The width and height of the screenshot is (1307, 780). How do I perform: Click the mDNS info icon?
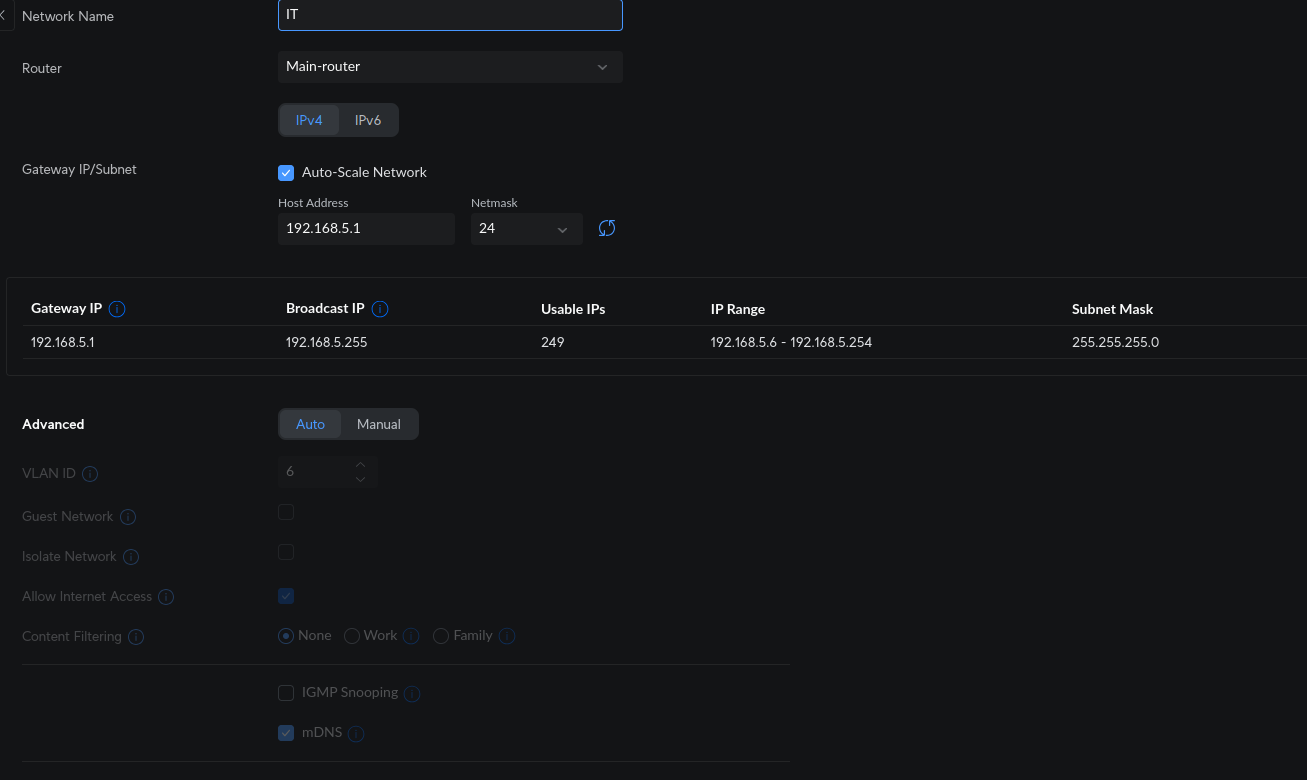click(356, 733)
